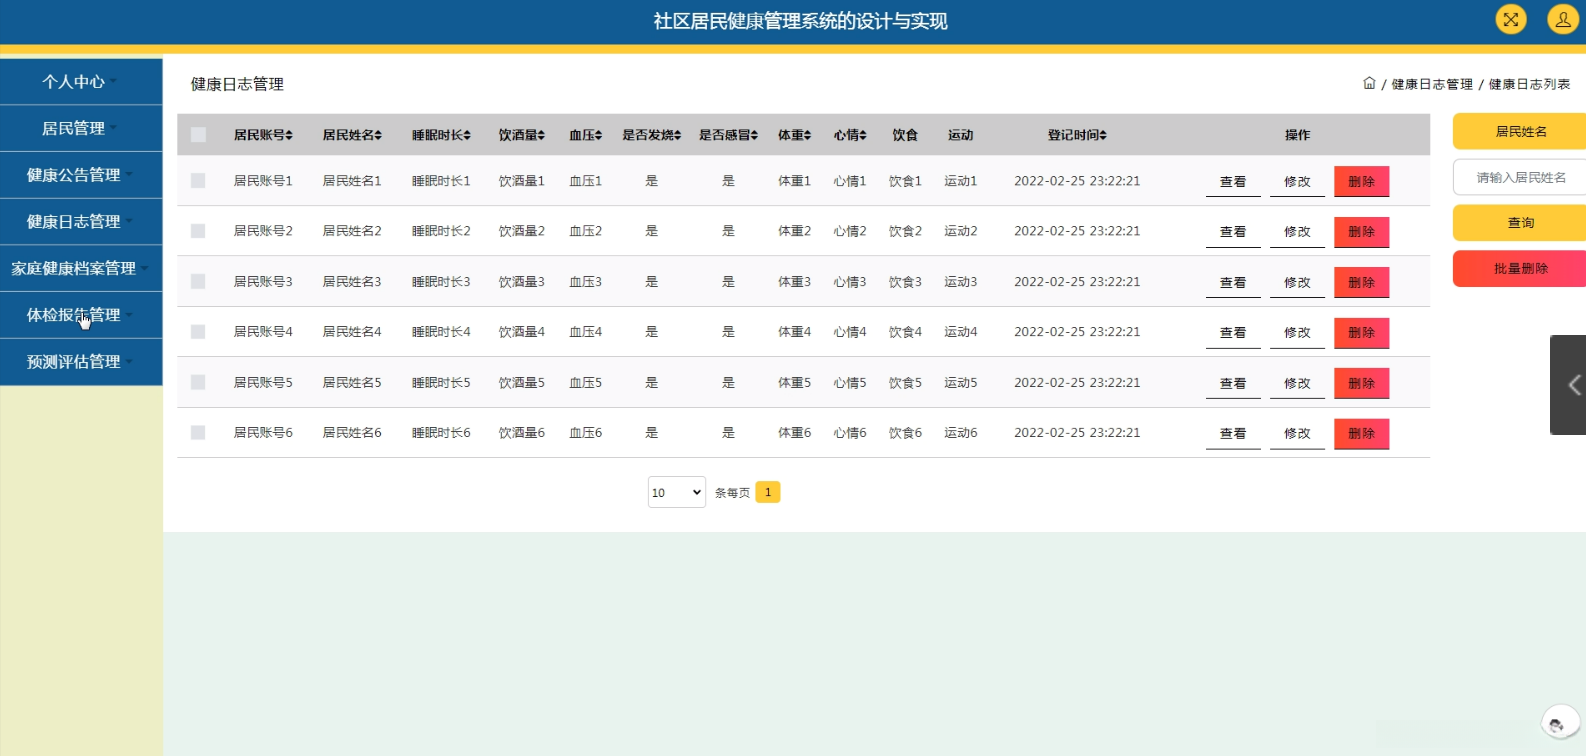Go to page 1 in pagination
Viewport: 1586px width, 756px height.
[768, 492]
